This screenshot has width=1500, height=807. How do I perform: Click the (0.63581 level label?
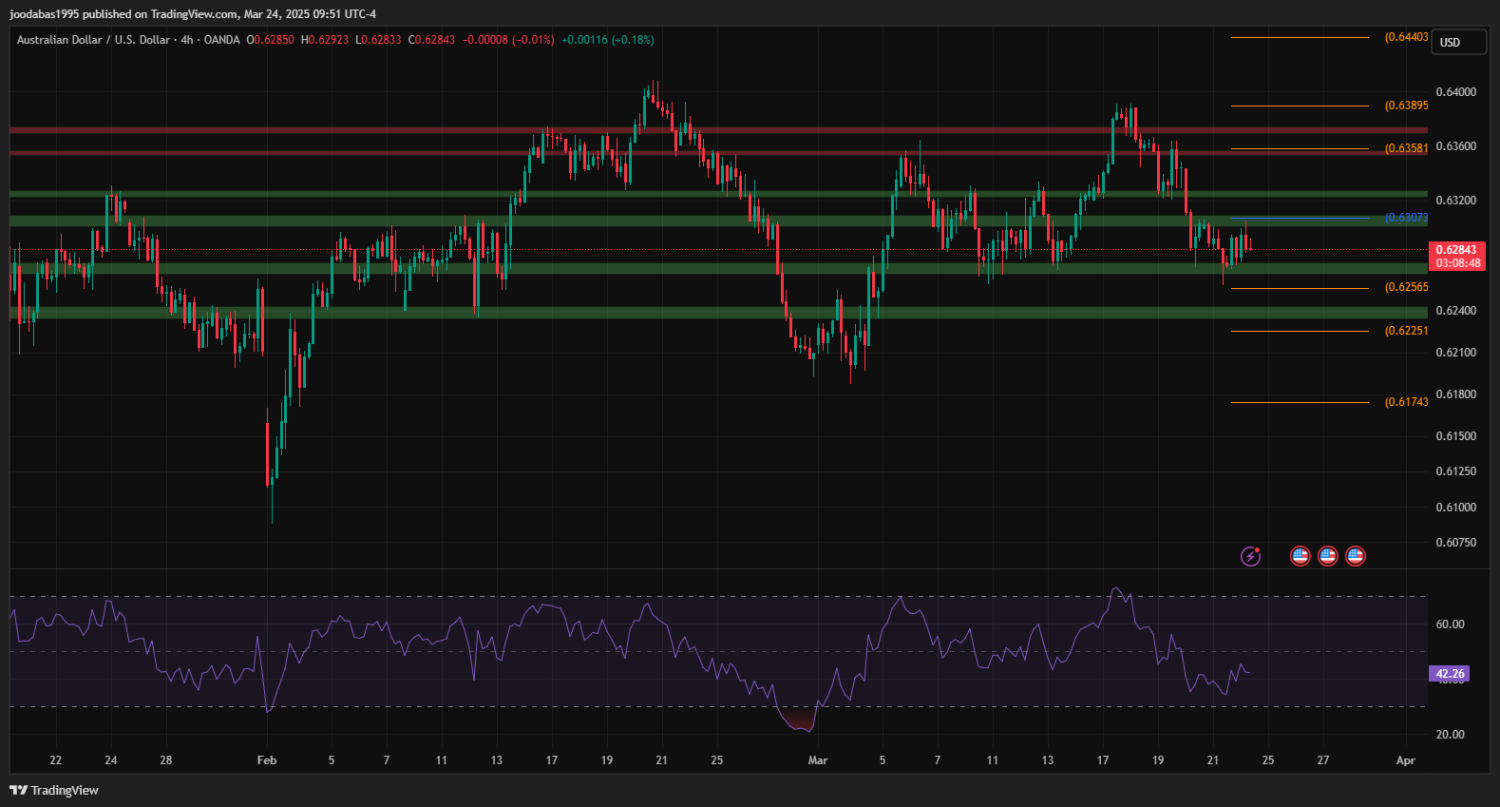[x=1405, y=148]
